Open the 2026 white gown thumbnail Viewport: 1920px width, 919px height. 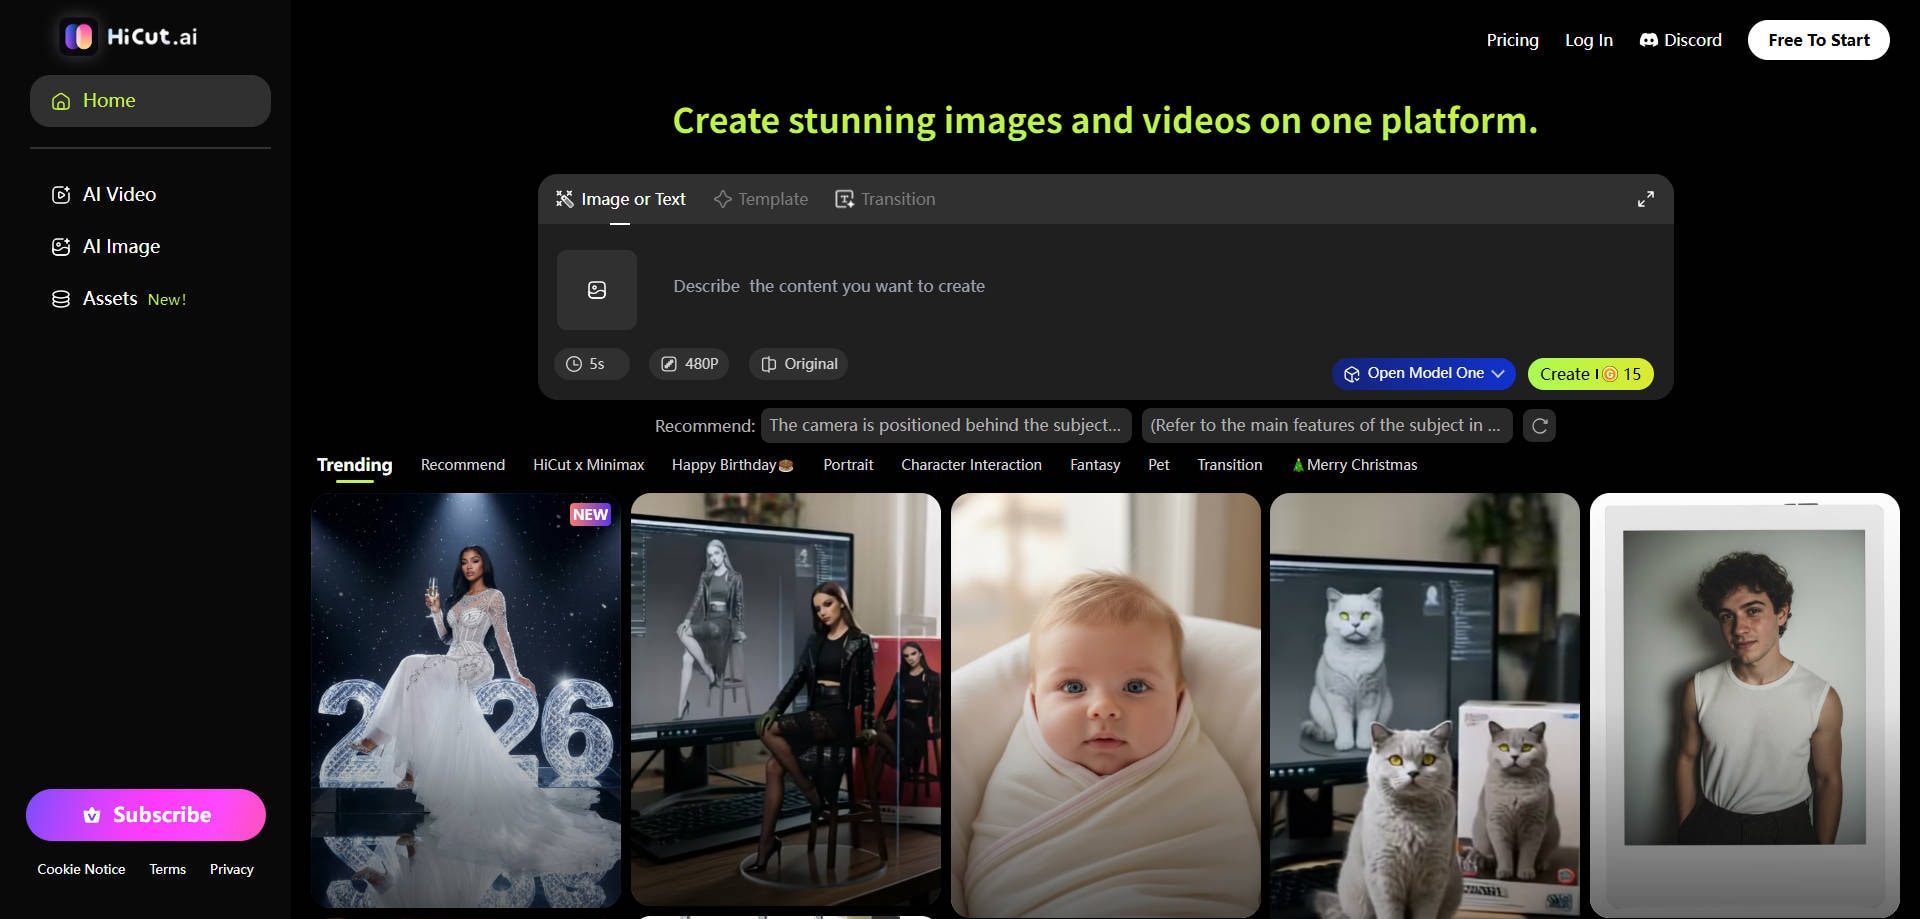click(x=466, y=700)
